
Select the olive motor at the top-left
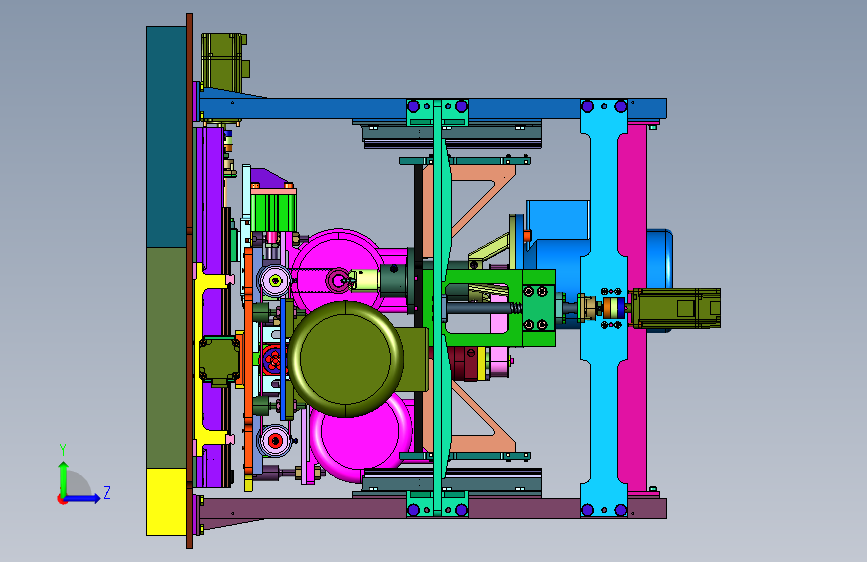[x=224, y=61]
